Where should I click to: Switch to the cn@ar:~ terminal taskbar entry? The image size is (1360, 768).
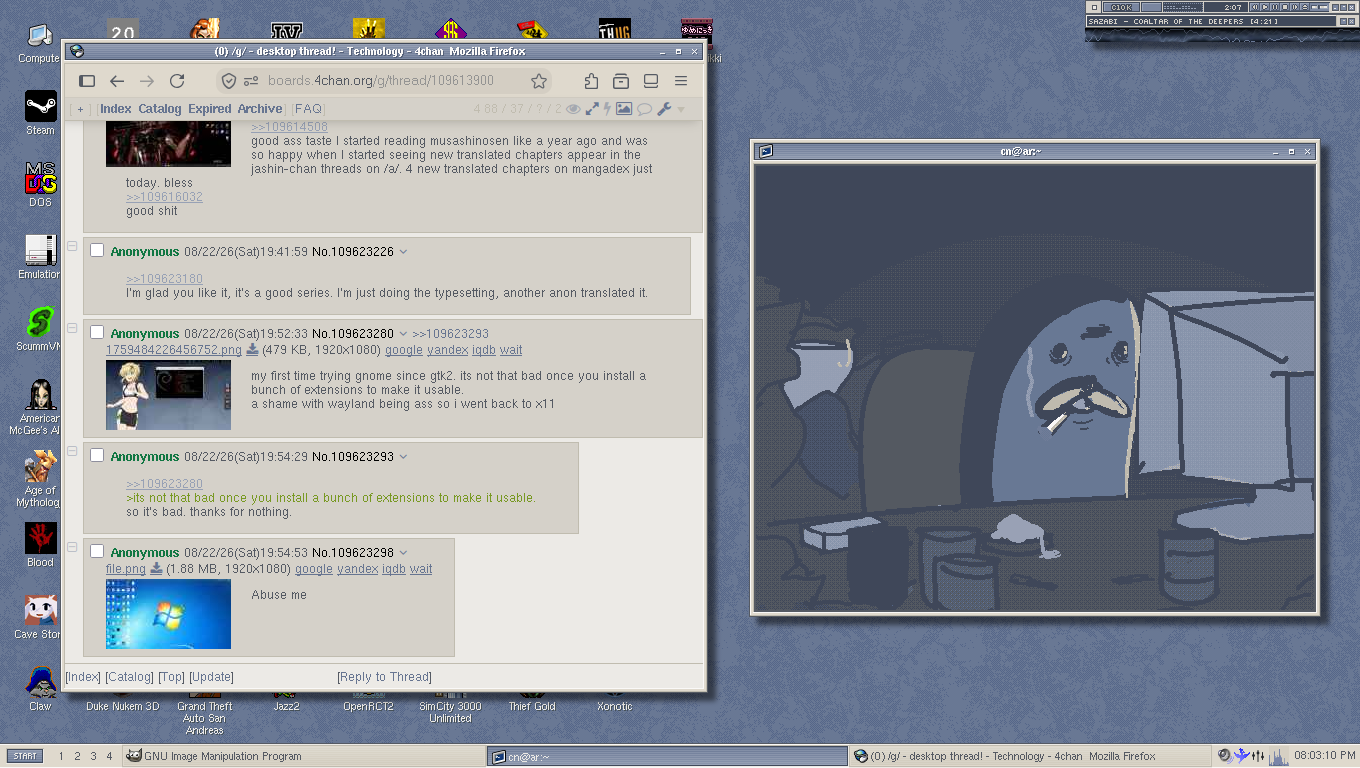(x=667, y=756)
